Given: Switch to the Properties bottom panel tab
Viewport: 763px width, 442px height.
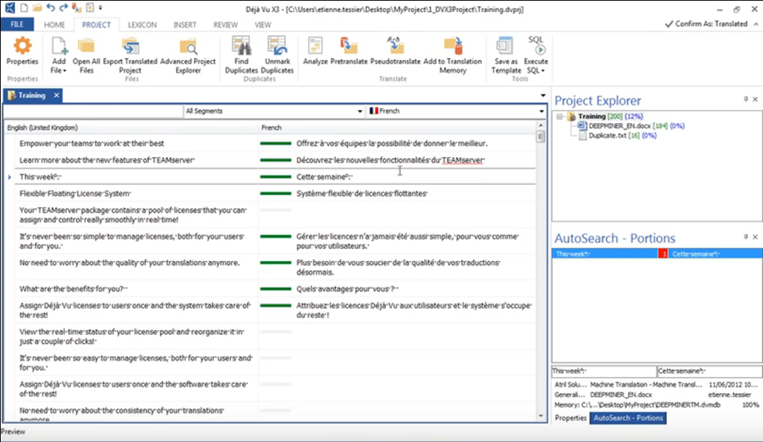Looking at the screenshot, I should [570, 418].
